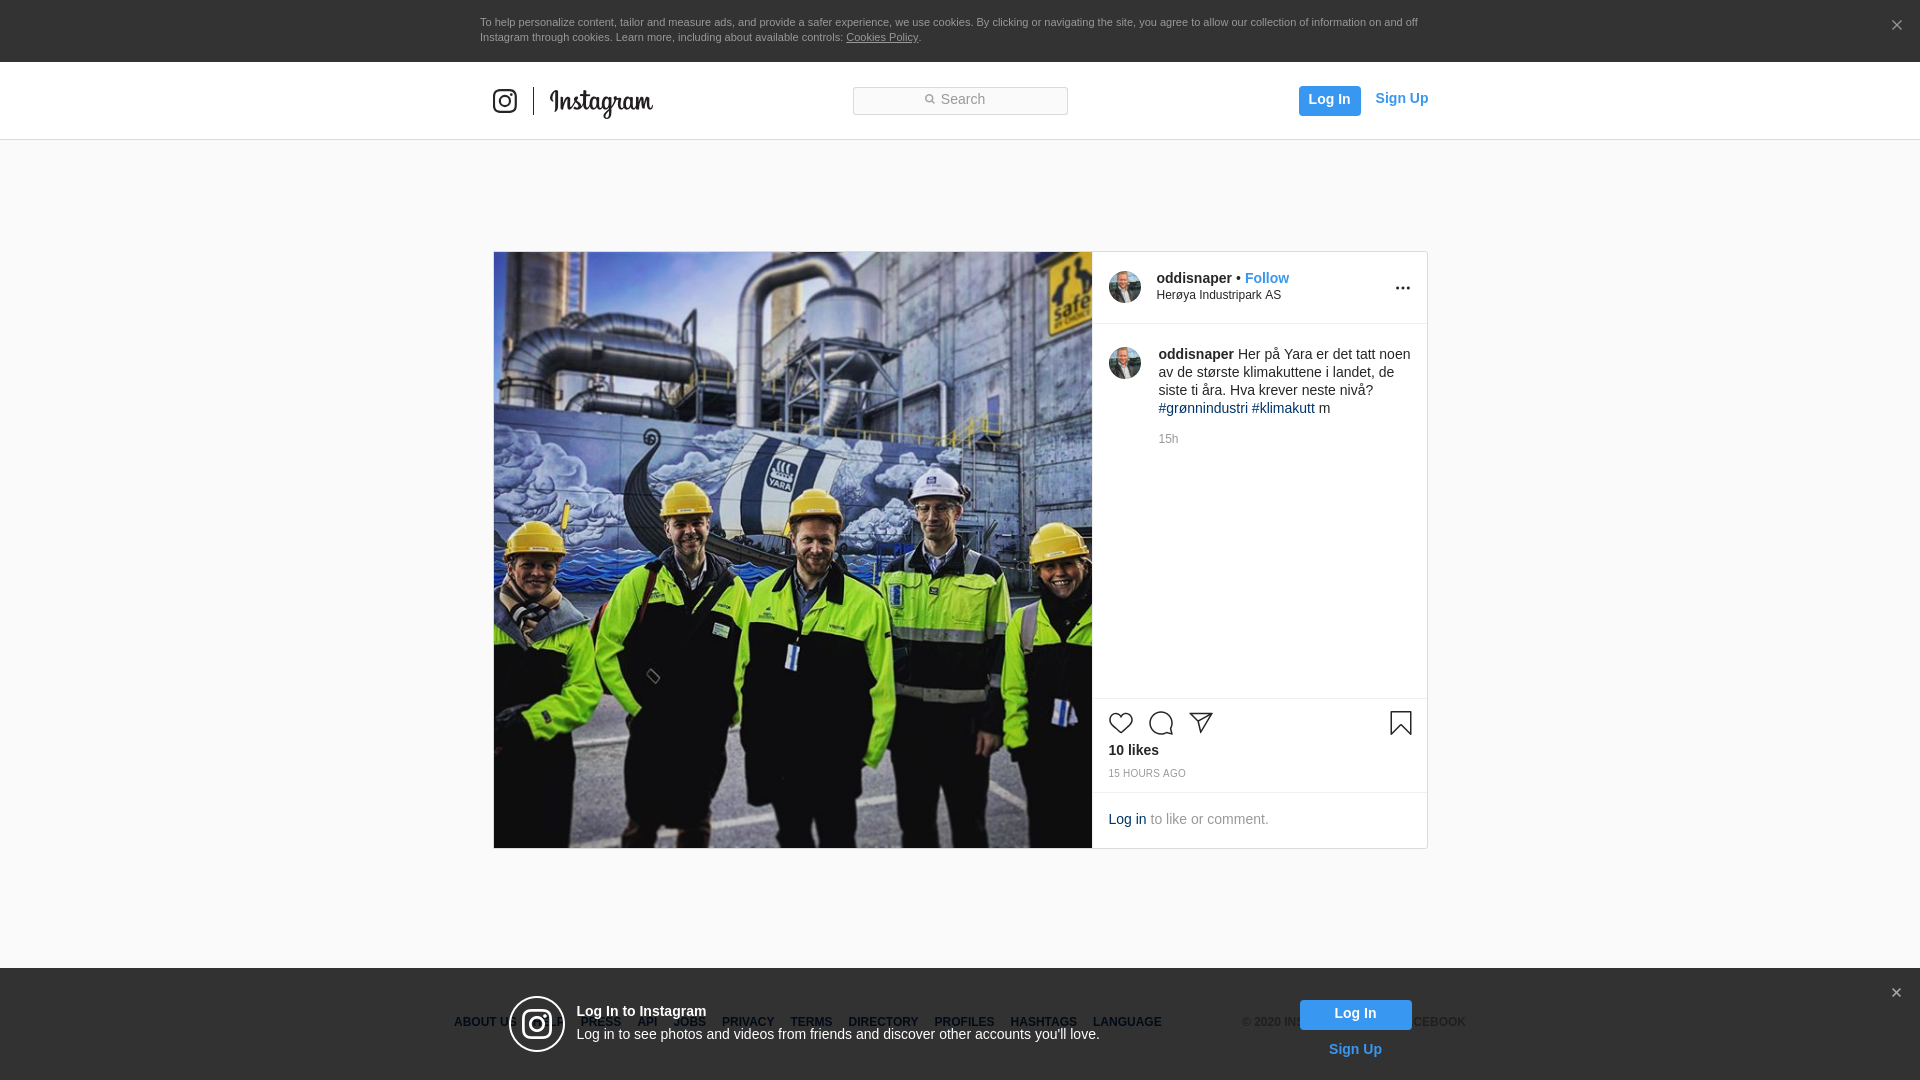1920x1080 pixels.
Task: Open the Herøya Industripark AS location
Action: 1218,295
